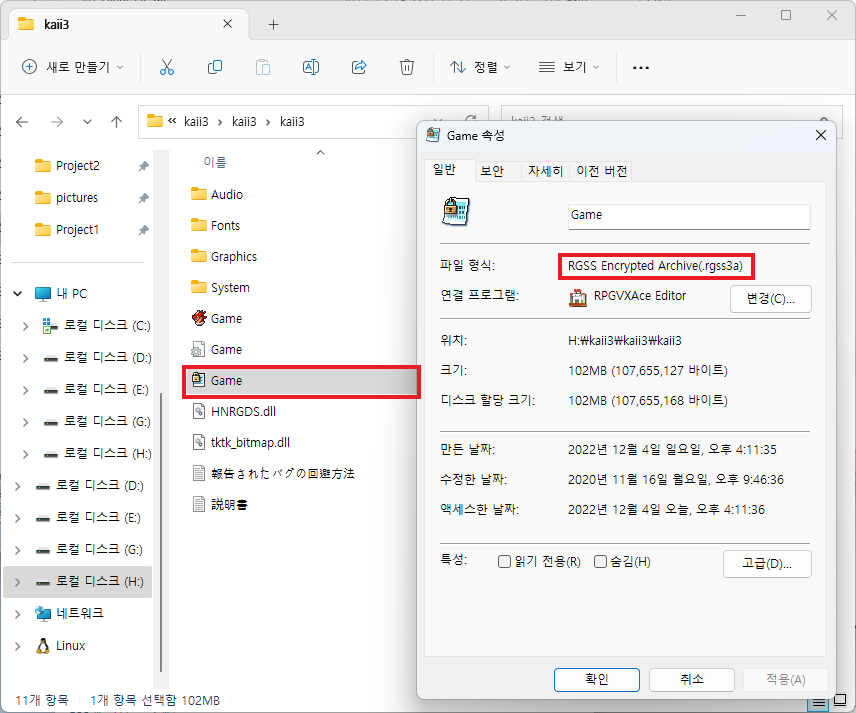Go up one folder level arrow

[x=116, y=122]
